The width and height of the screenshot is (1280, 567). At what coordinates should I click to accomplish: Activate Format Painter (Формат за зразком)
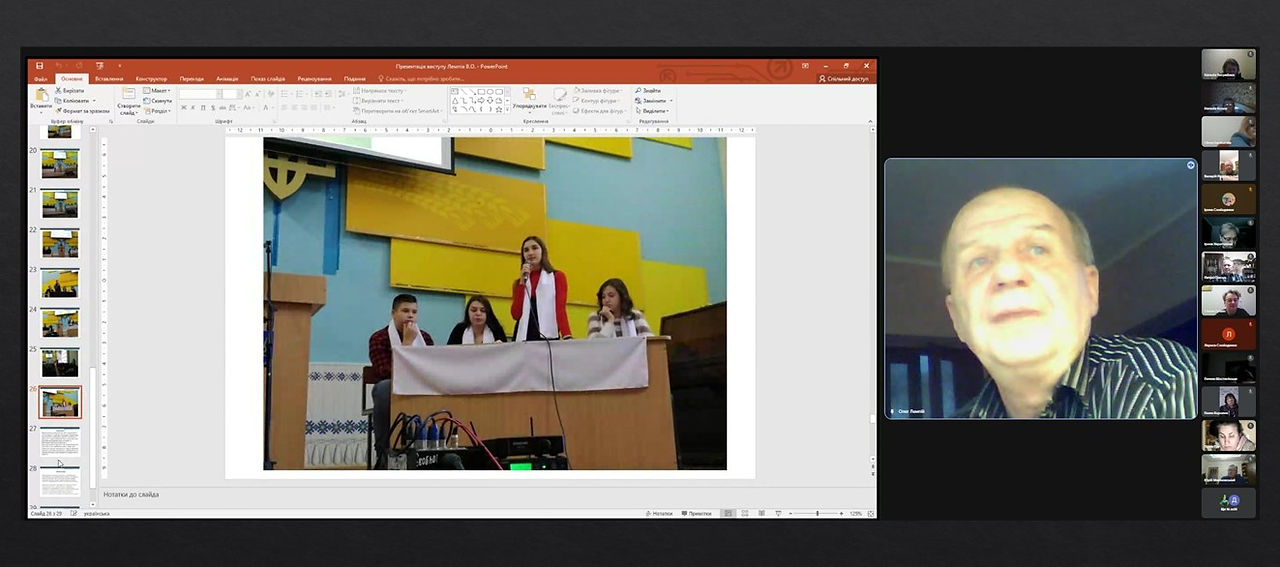(x=82, y=111)
